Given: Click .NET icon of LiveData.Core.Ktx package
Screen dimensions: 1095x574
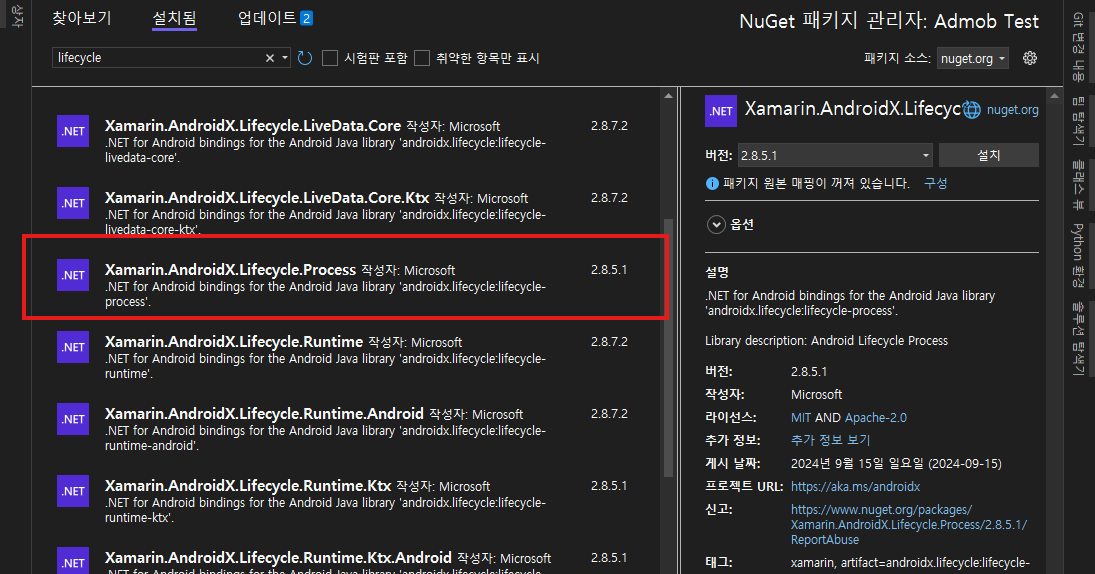Looking at the screenshot, I should (73, 203).
